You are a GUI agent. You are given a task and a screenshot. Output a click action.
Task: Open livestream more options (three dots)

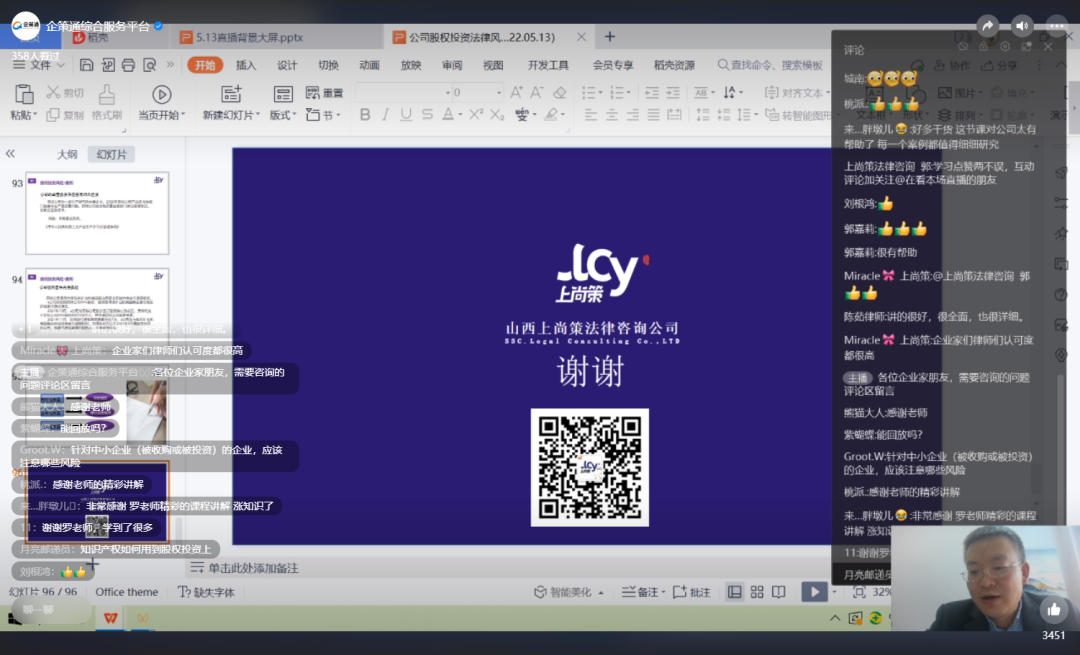click(x=1057, y=25)
